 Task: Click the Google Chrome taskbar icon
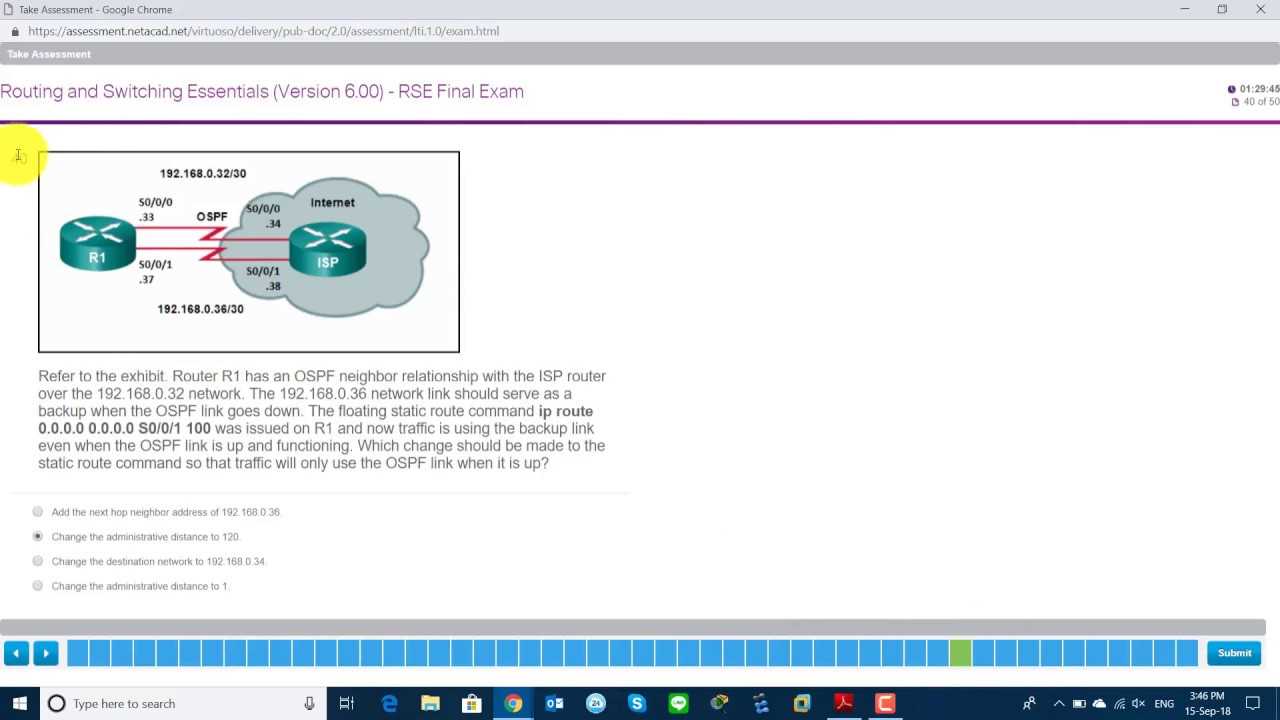(513, 703)
